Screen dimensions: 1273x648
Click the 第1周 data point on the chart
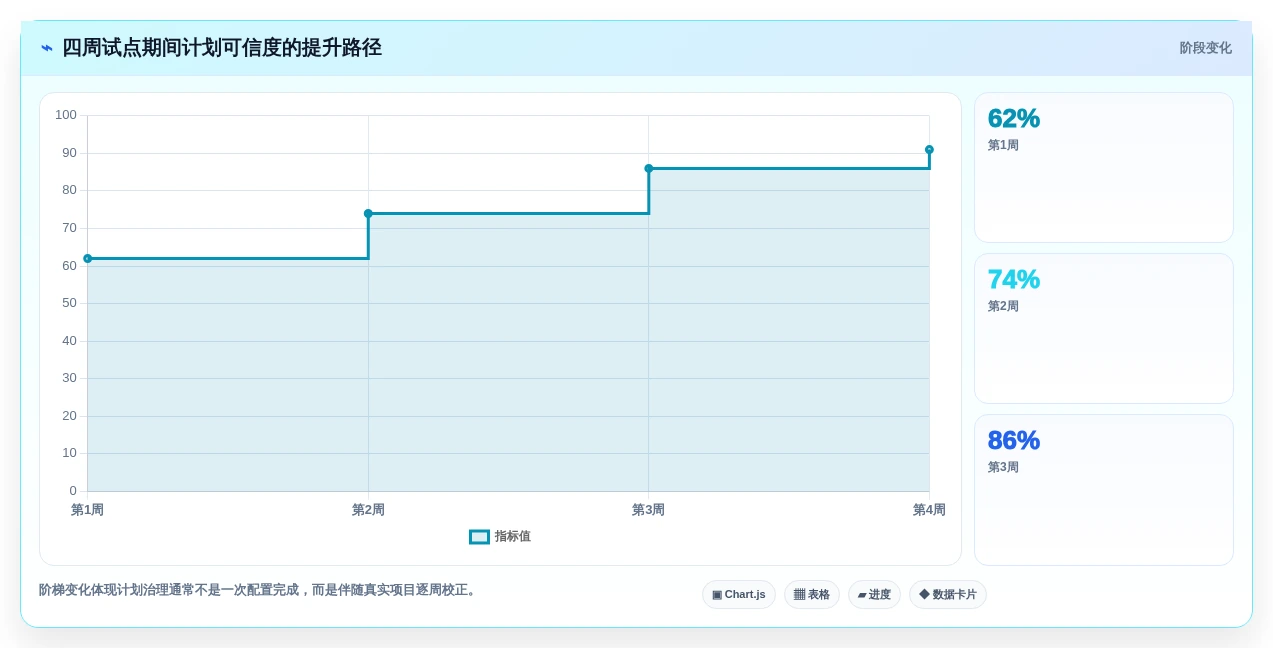pos(88,259)
